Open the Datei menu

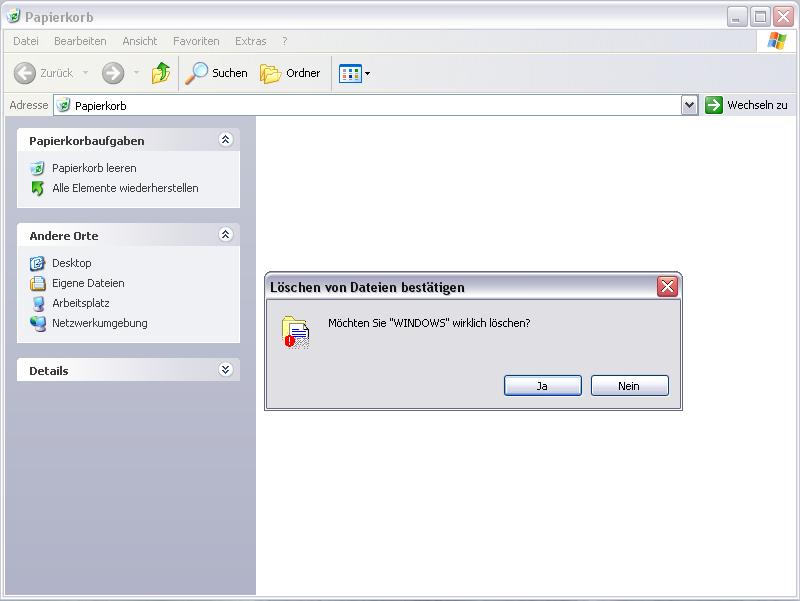click(x=26, y=41)
